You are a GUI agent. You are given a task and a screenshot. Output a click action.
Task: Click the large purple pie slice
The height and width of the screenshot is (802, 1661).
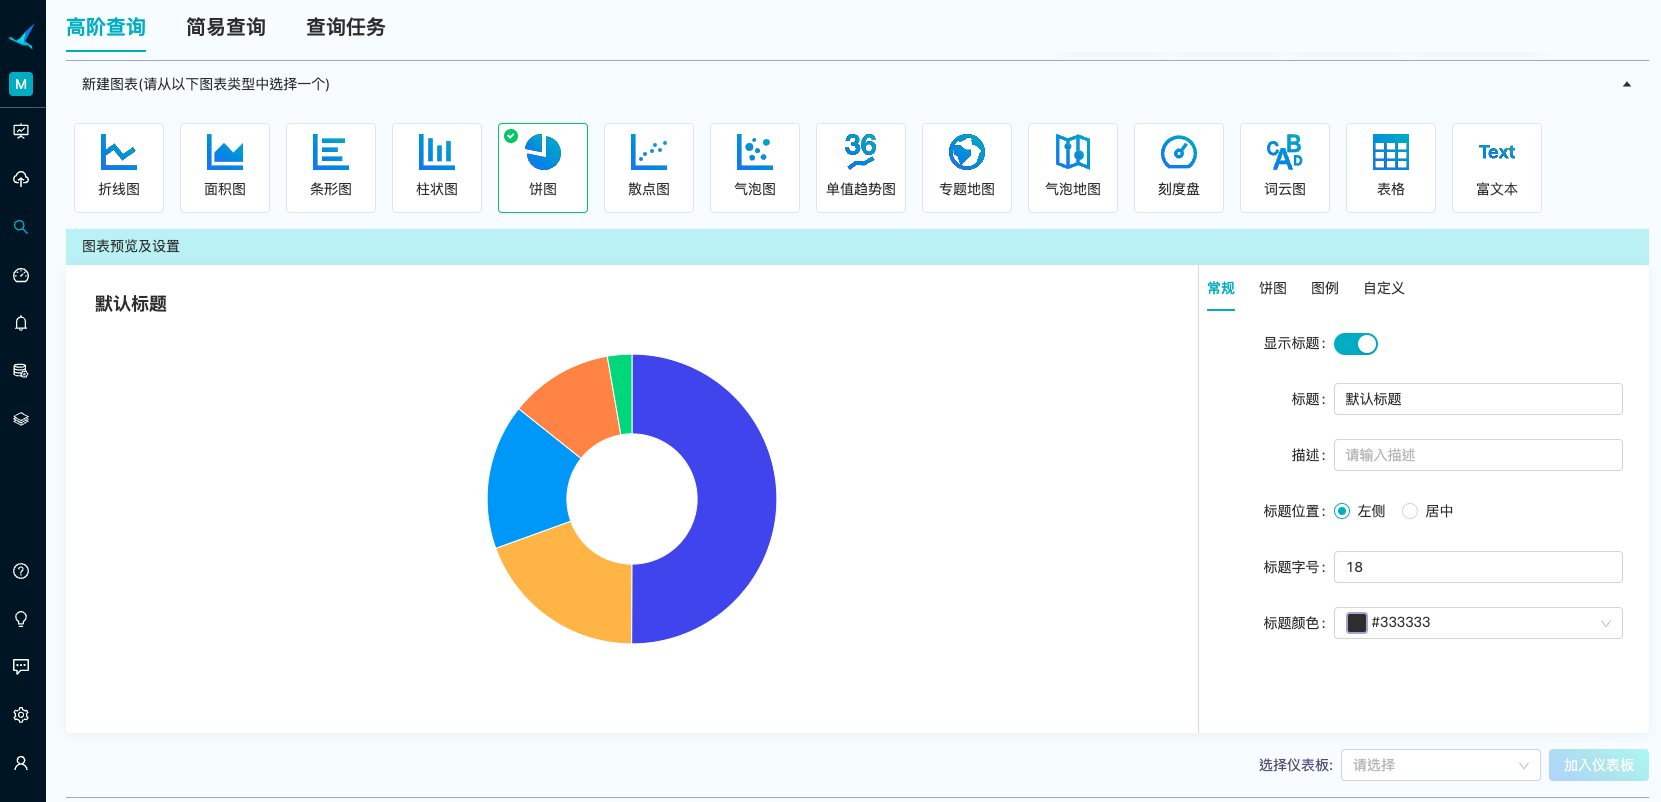tap(735, 500)
